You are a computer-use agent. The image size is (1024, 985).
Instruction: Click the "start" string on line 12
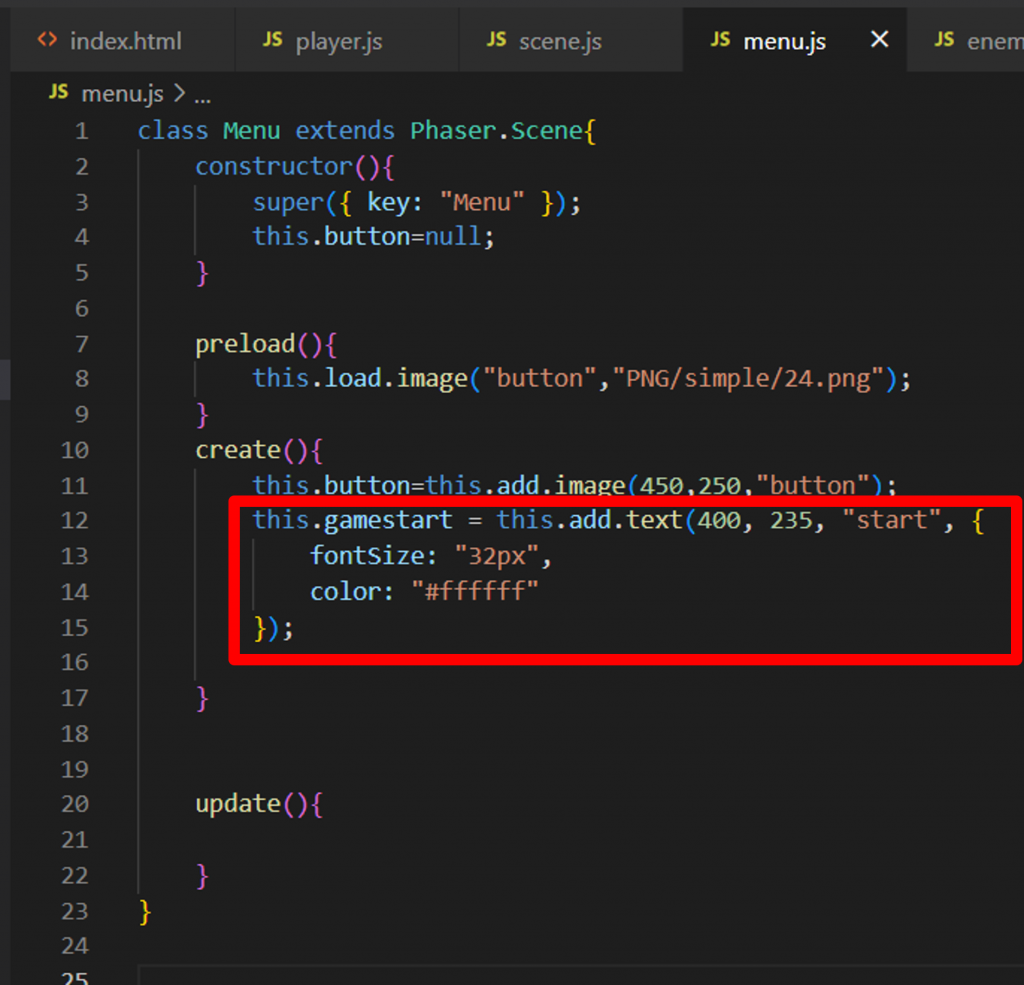click(x=891, y=521)
